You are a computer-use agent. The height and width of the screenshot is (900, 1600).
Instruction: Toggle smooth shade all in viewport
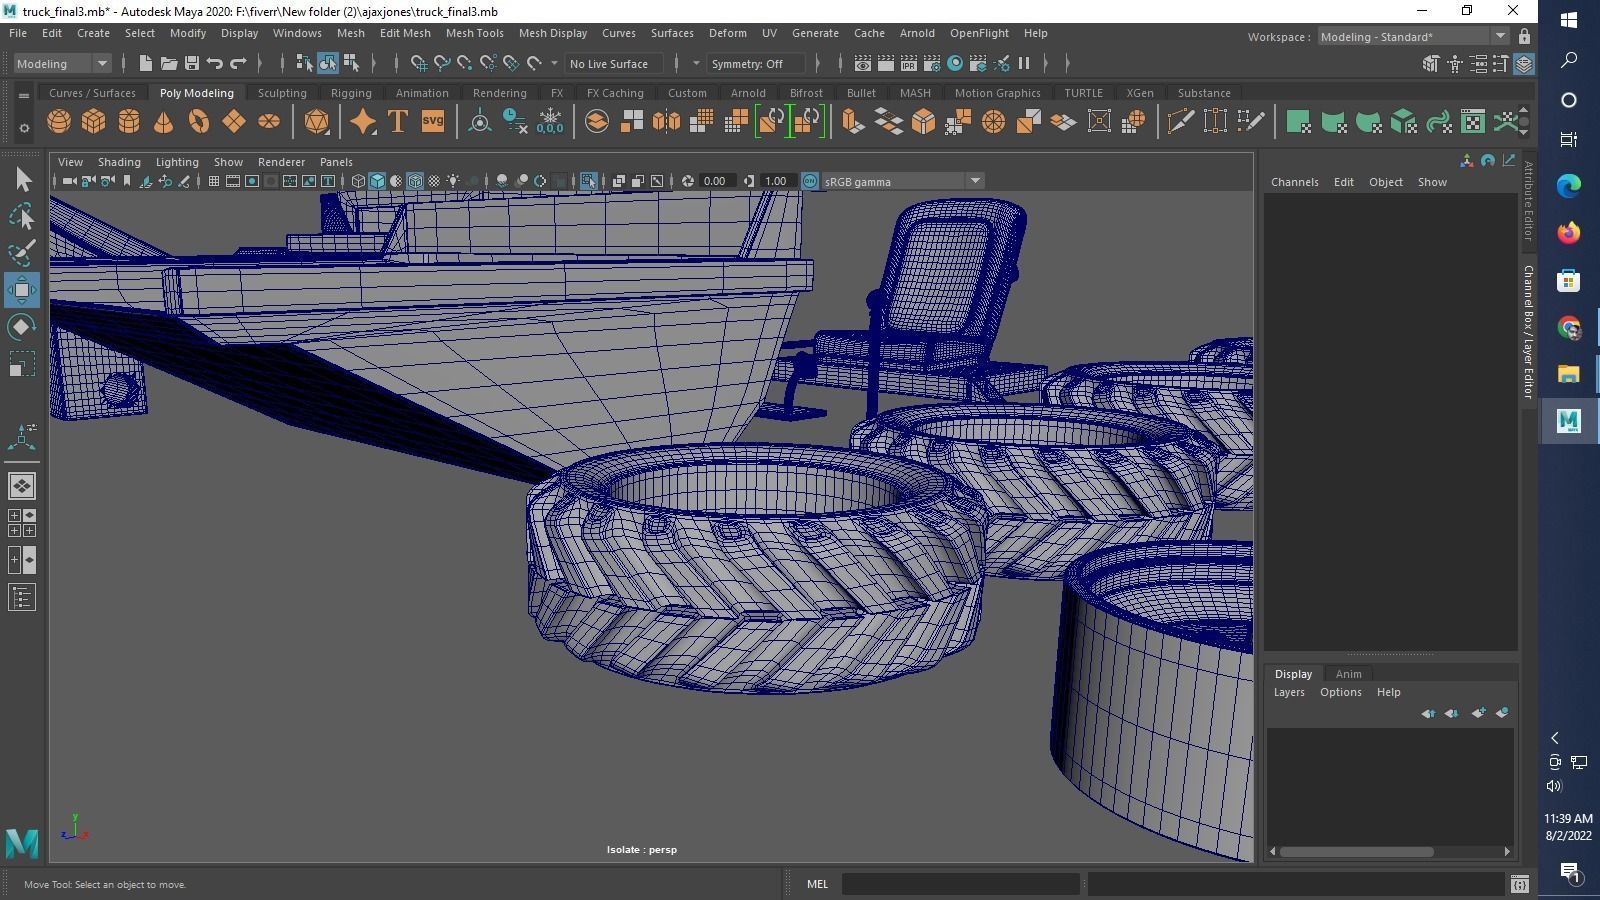pos(377,181)
